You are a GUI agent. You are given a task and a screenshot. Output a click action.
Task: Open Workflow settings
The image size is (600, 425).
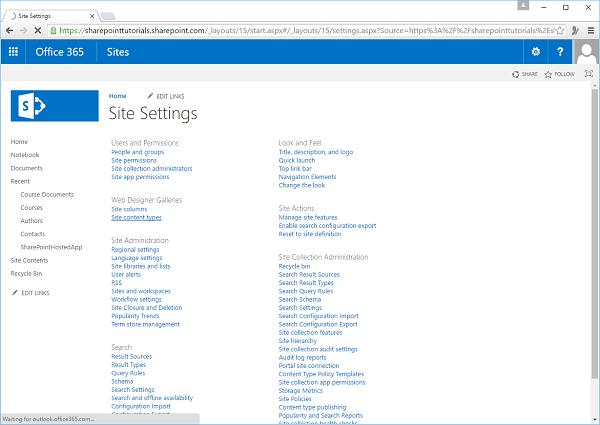coord(136,300)
